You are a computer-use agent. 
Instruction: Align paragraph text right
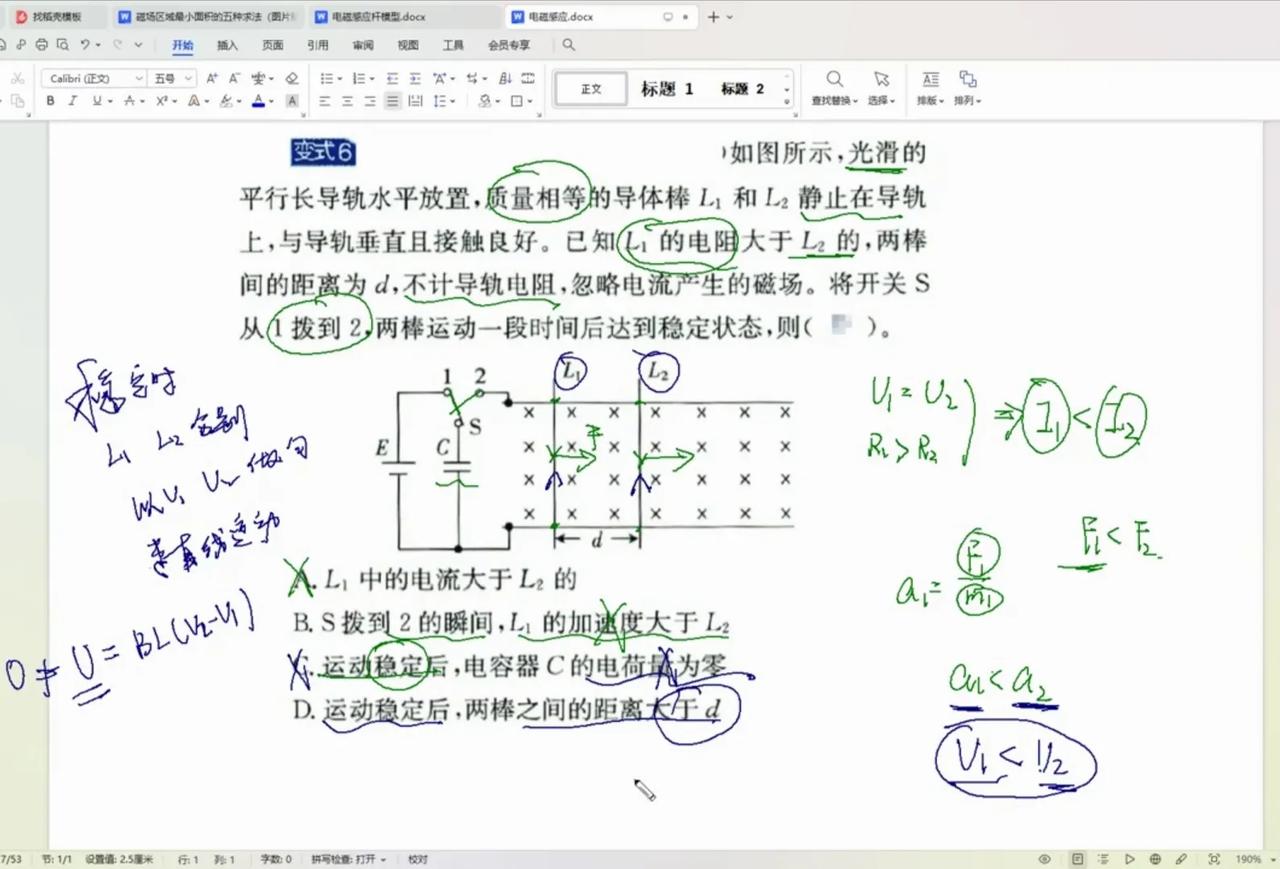click(370, 101)
